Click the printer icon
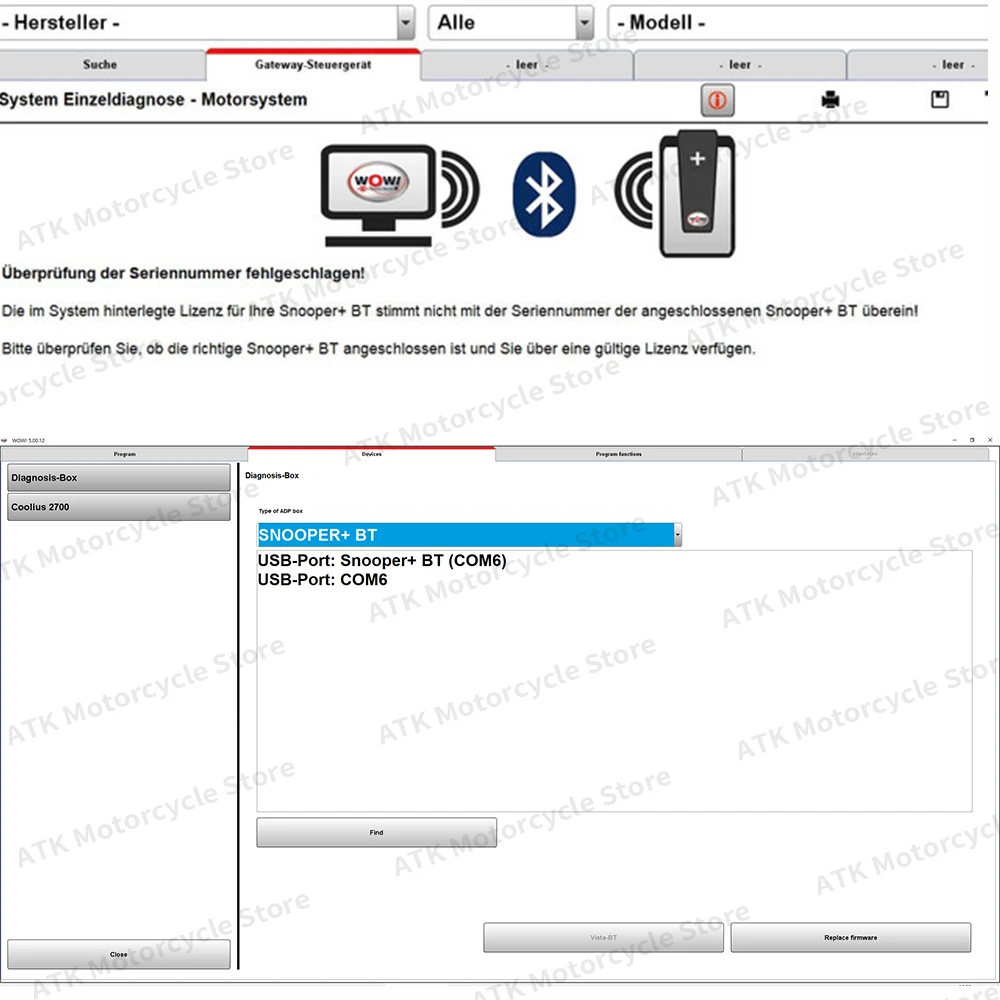This screenshot has width=1000, height=1000. point(830,99)
